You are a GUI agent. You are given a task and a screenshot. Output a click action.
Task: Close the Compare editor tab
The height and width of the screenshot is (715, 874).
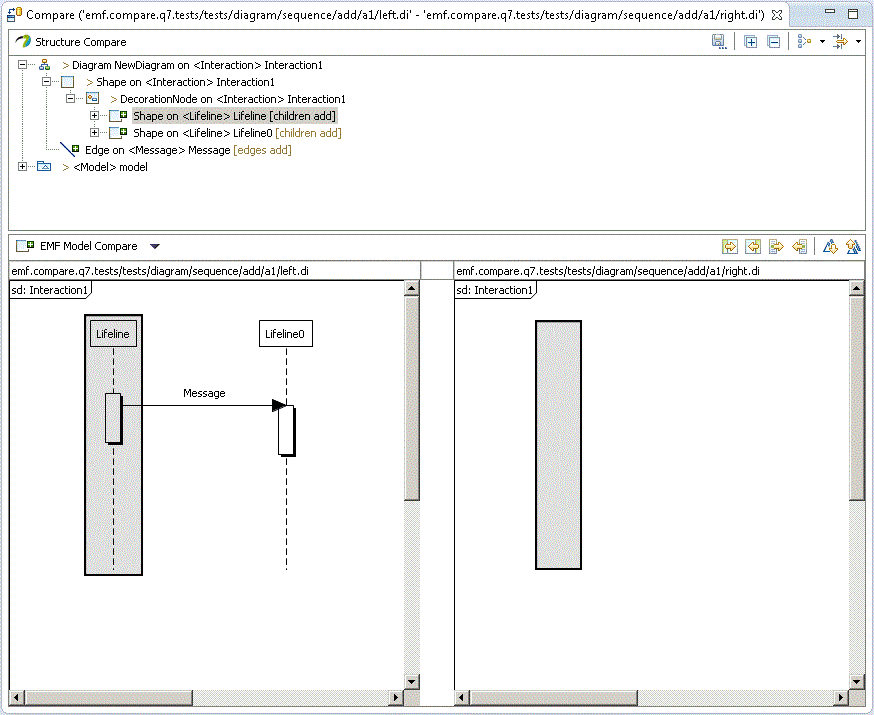(x=777, y=15)
